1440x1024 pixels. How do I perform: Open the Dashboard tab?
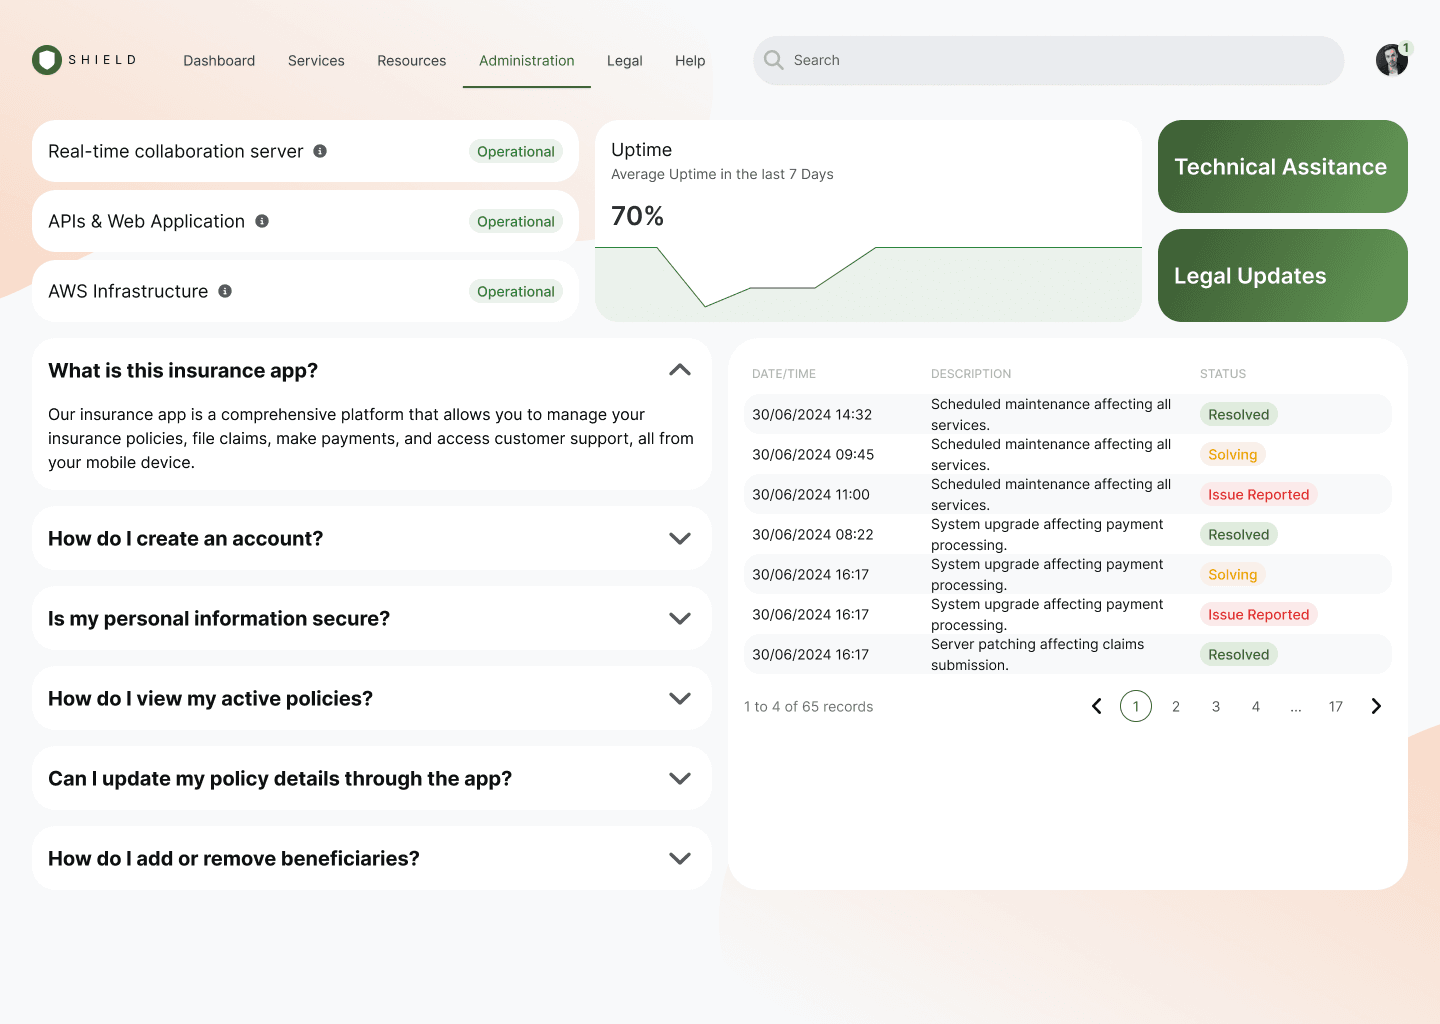(x=219, y=60)
